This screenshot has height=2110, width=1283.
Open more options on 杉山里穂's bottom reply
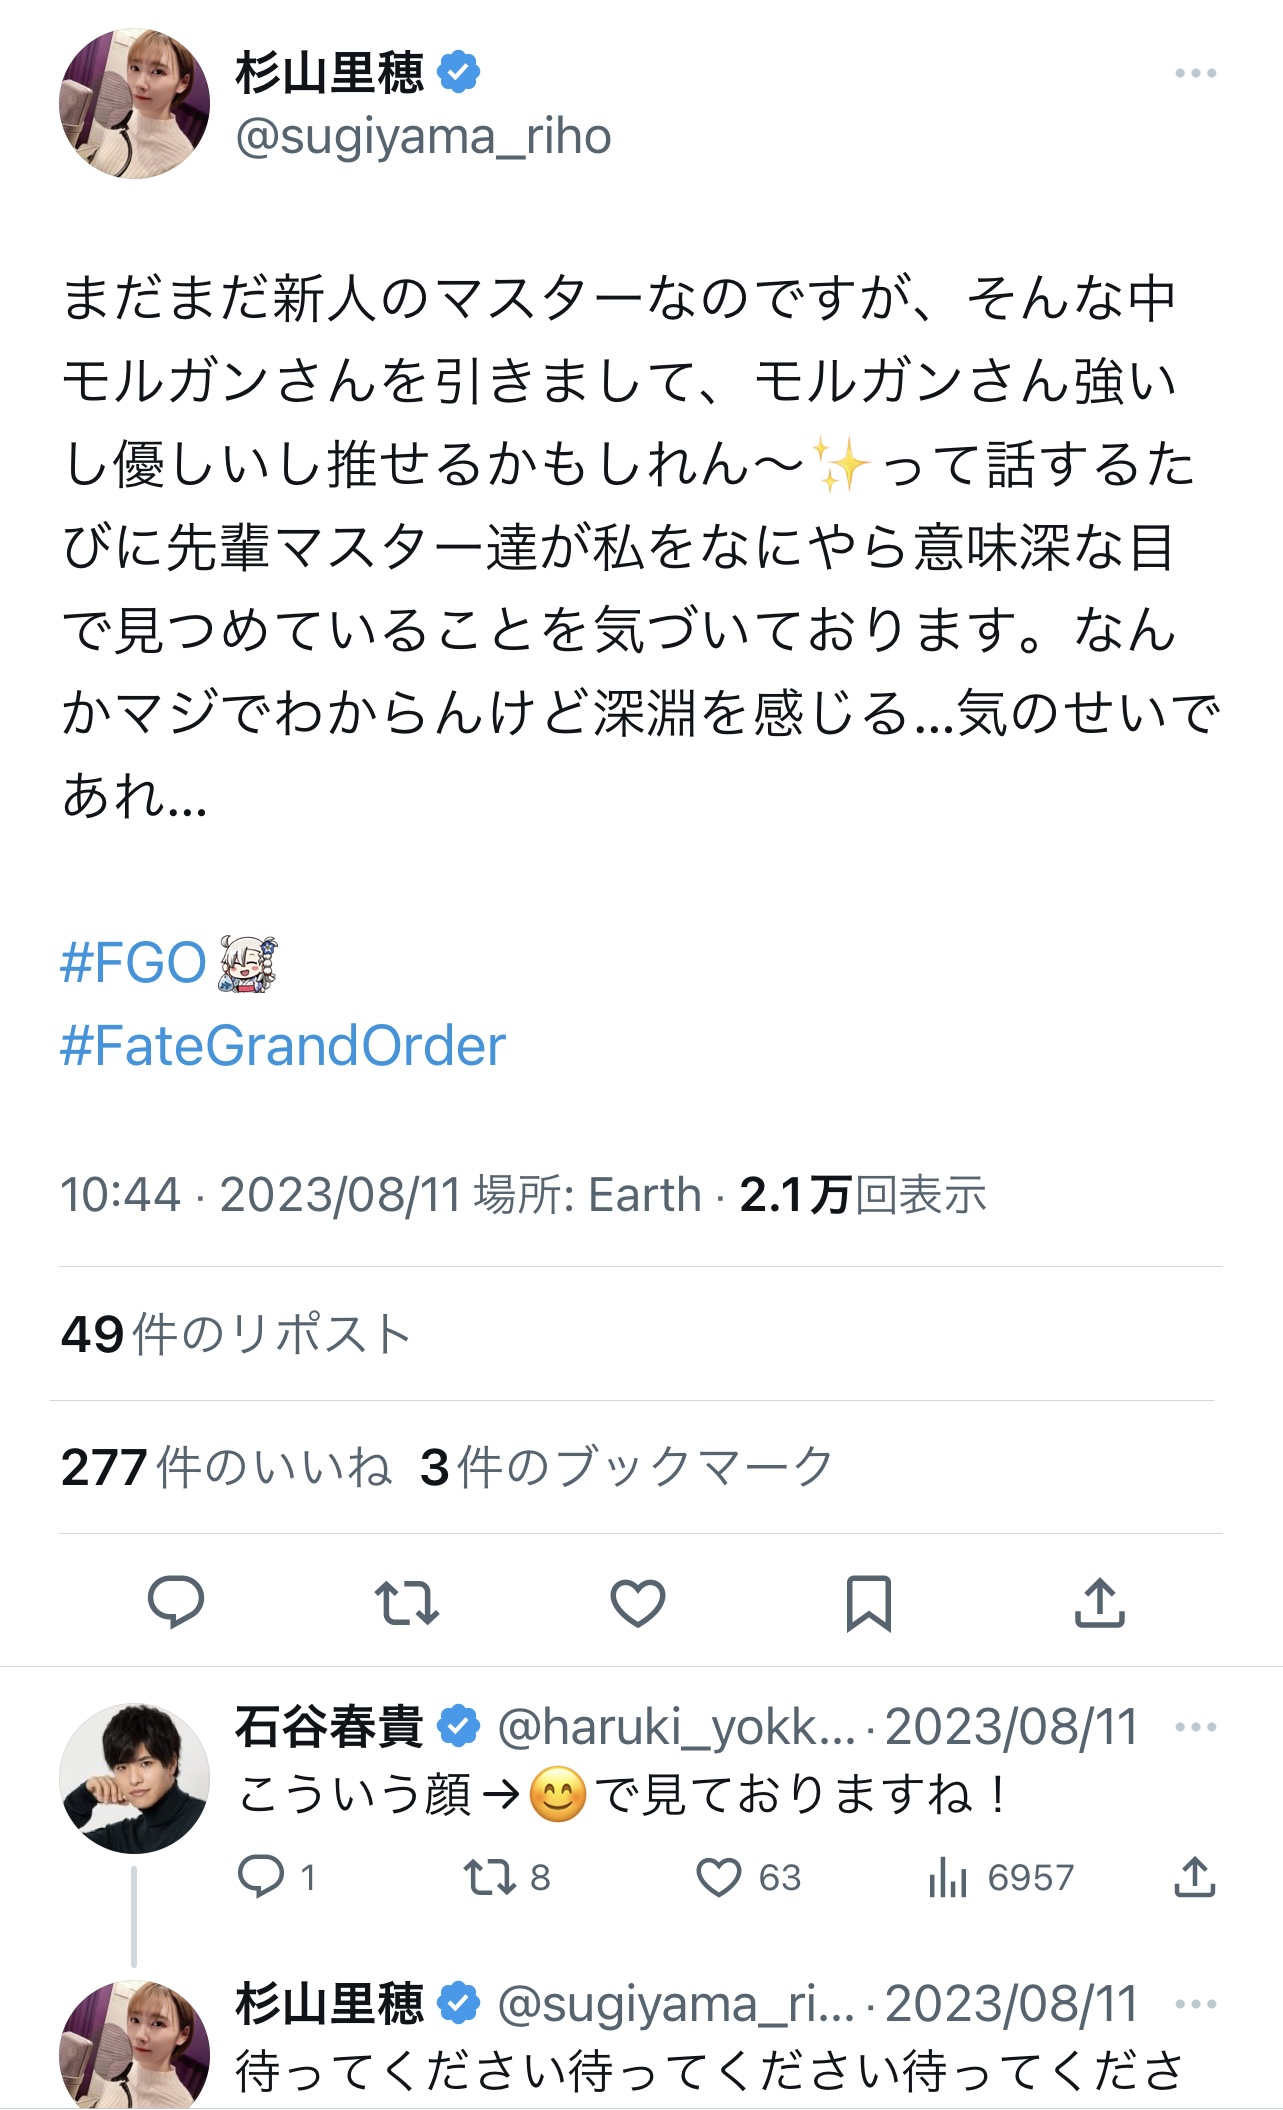point(1195,2004)
